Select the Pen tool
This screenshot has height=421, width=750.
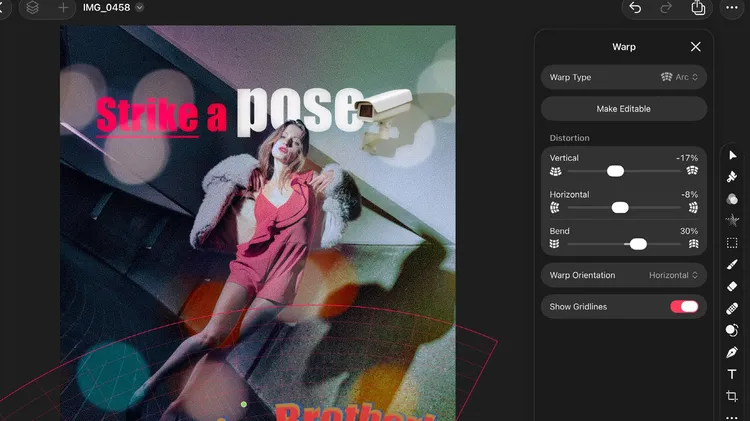tap(732, 353)
